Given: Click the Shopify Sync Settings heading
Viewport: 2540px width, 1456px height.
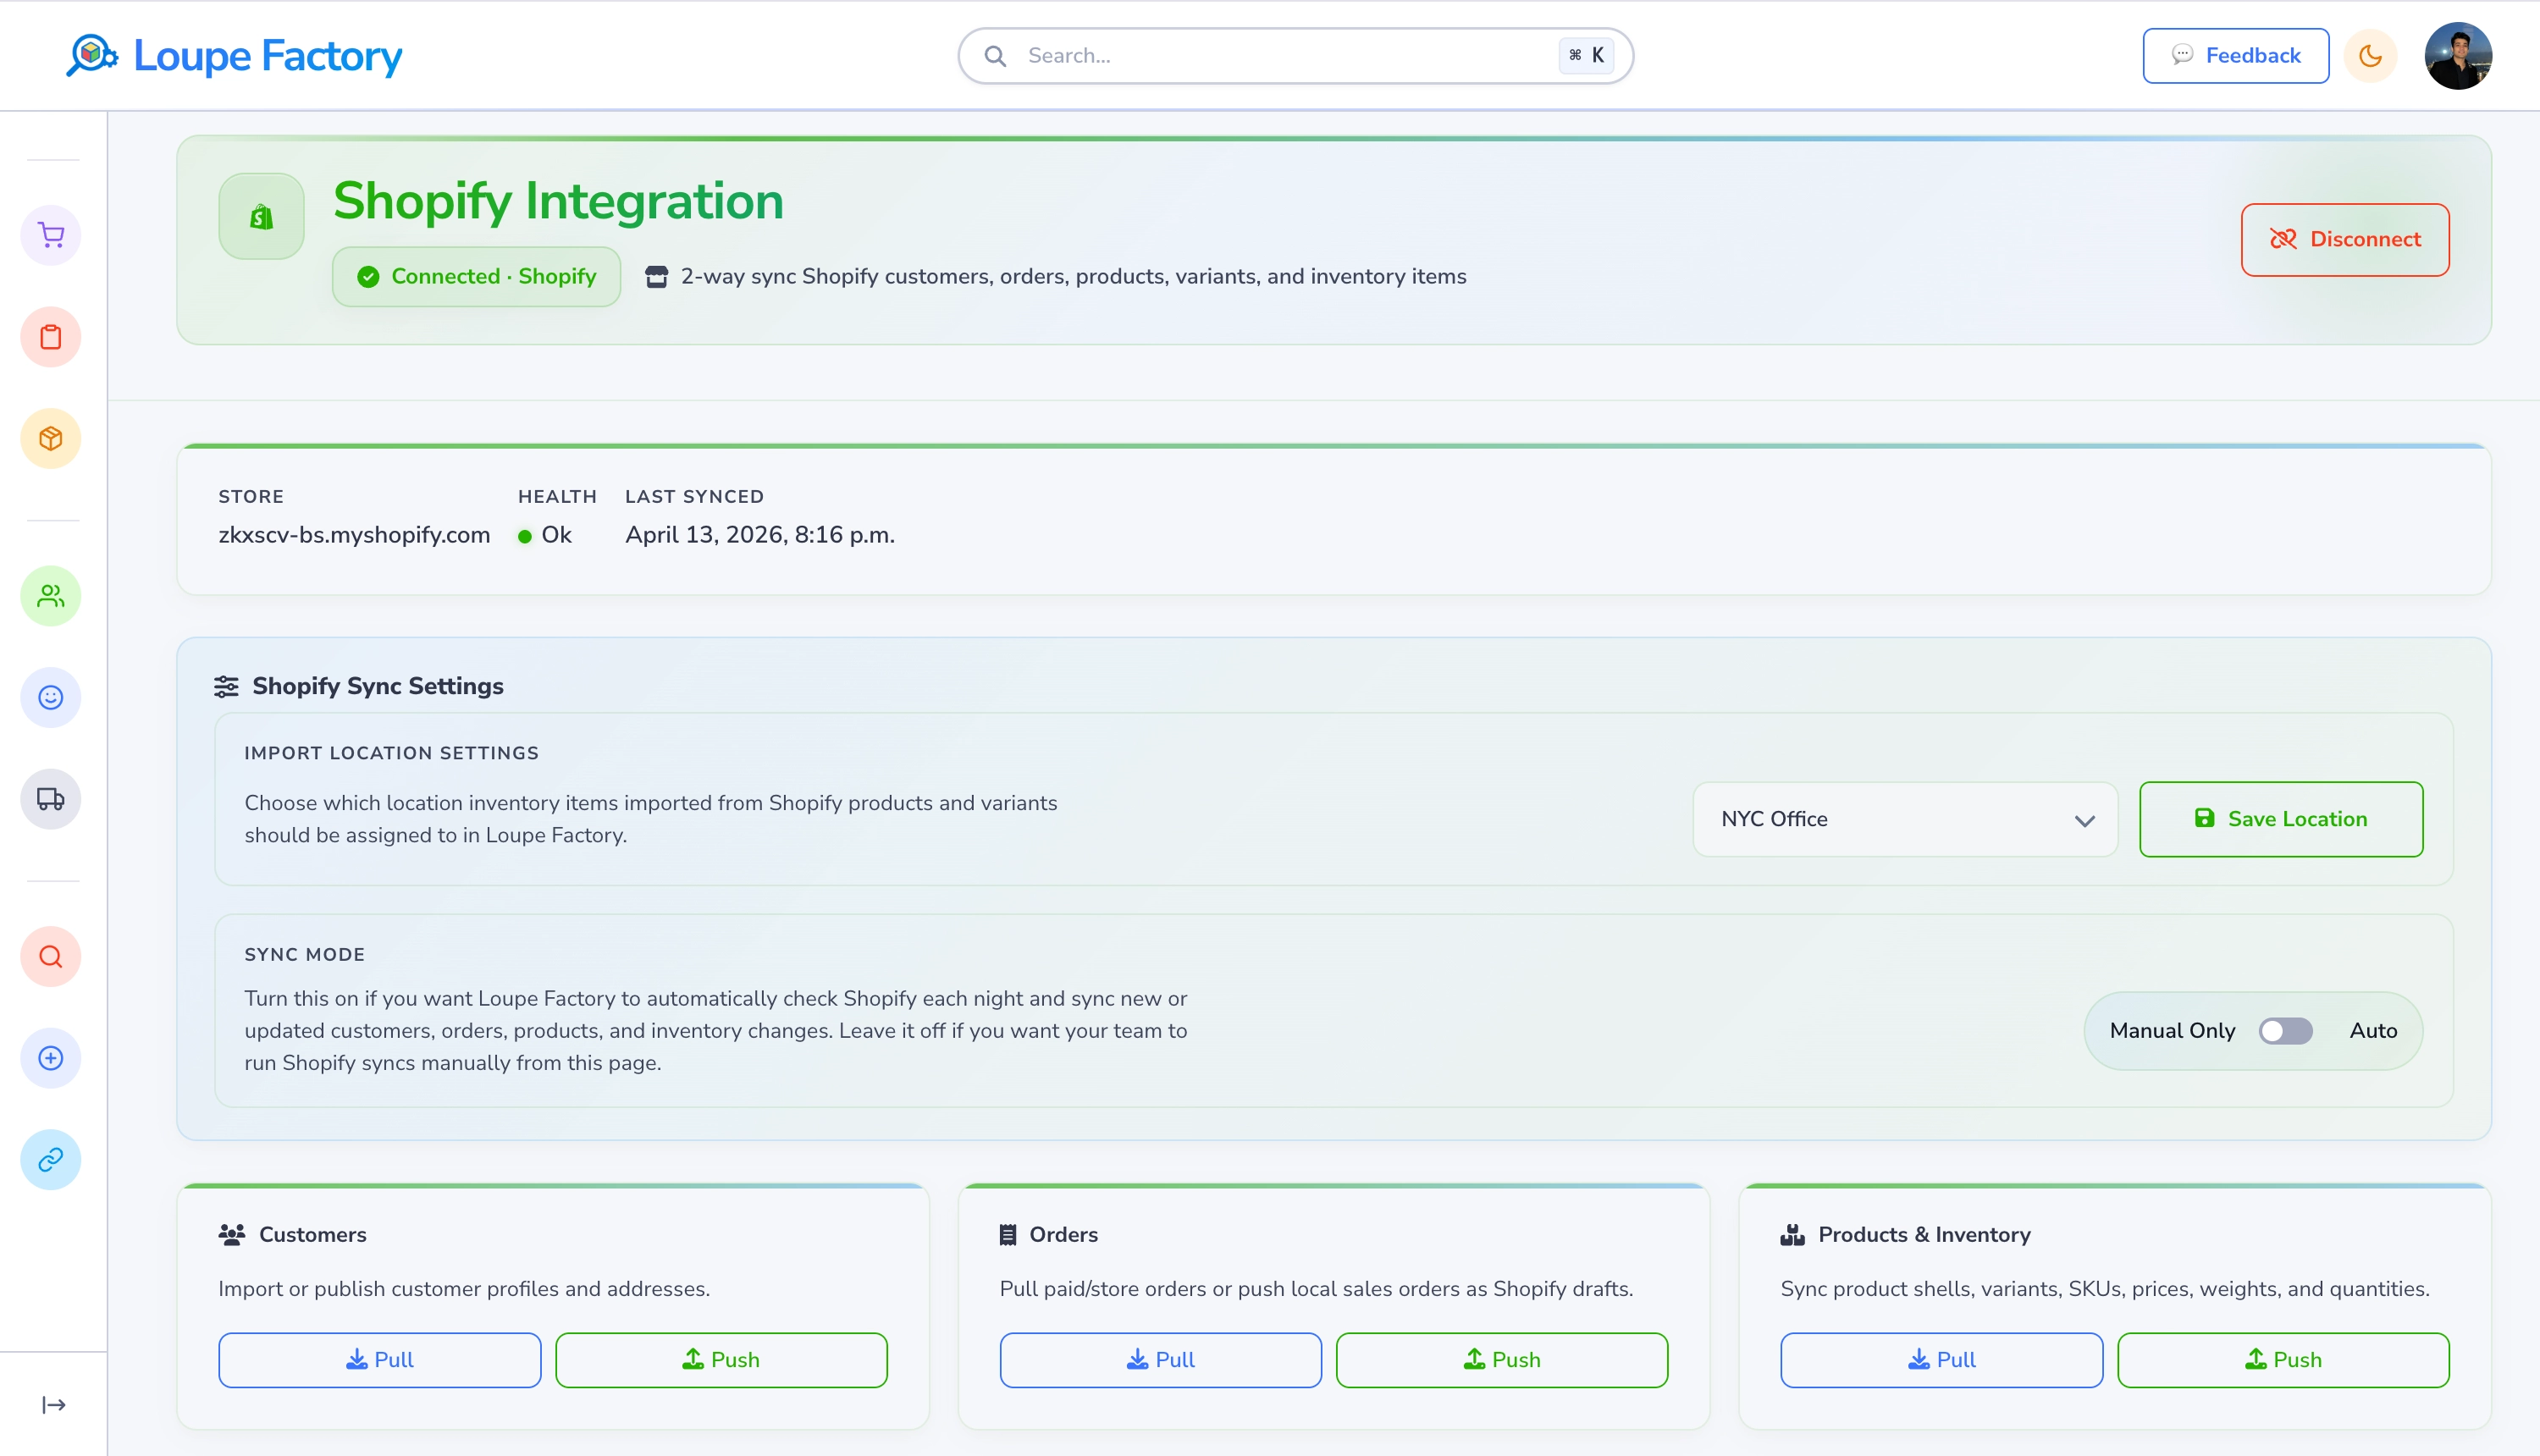Looking at the screenshot, I should pyautogui.click(x=378, y=686).
